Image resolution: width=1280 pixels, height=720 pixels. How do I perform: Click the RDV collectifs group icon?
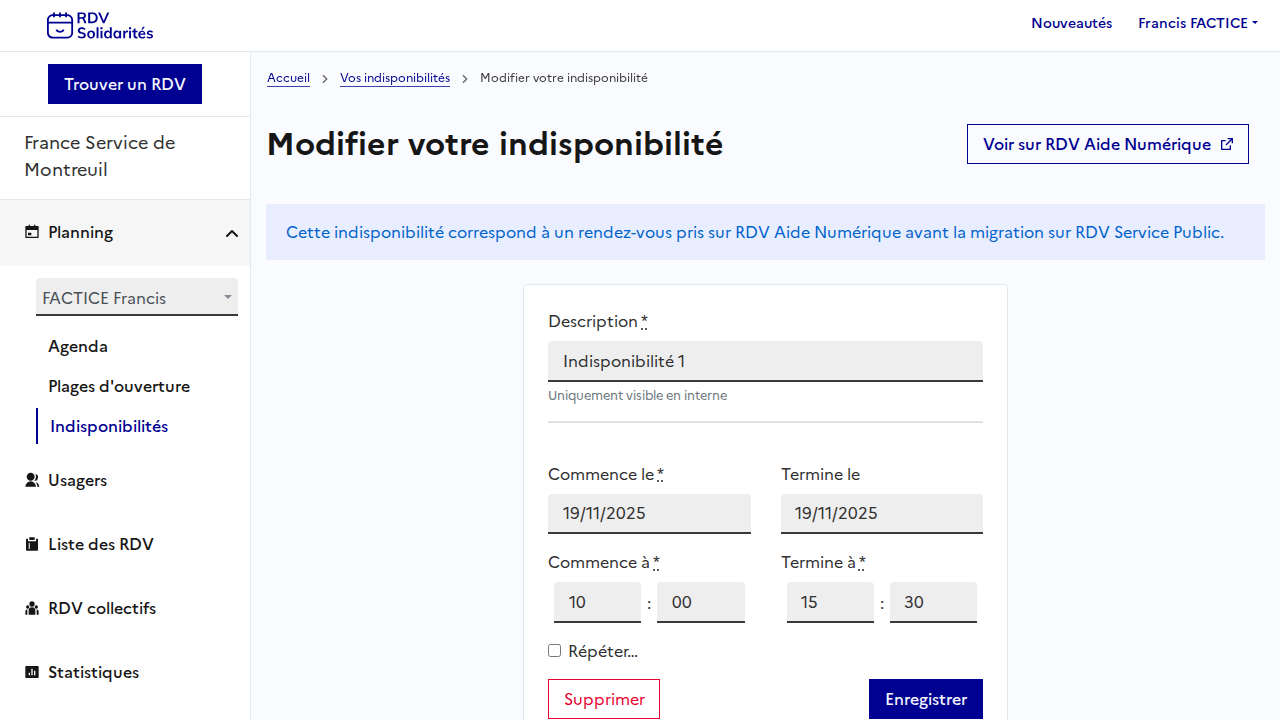pos(32,609)
